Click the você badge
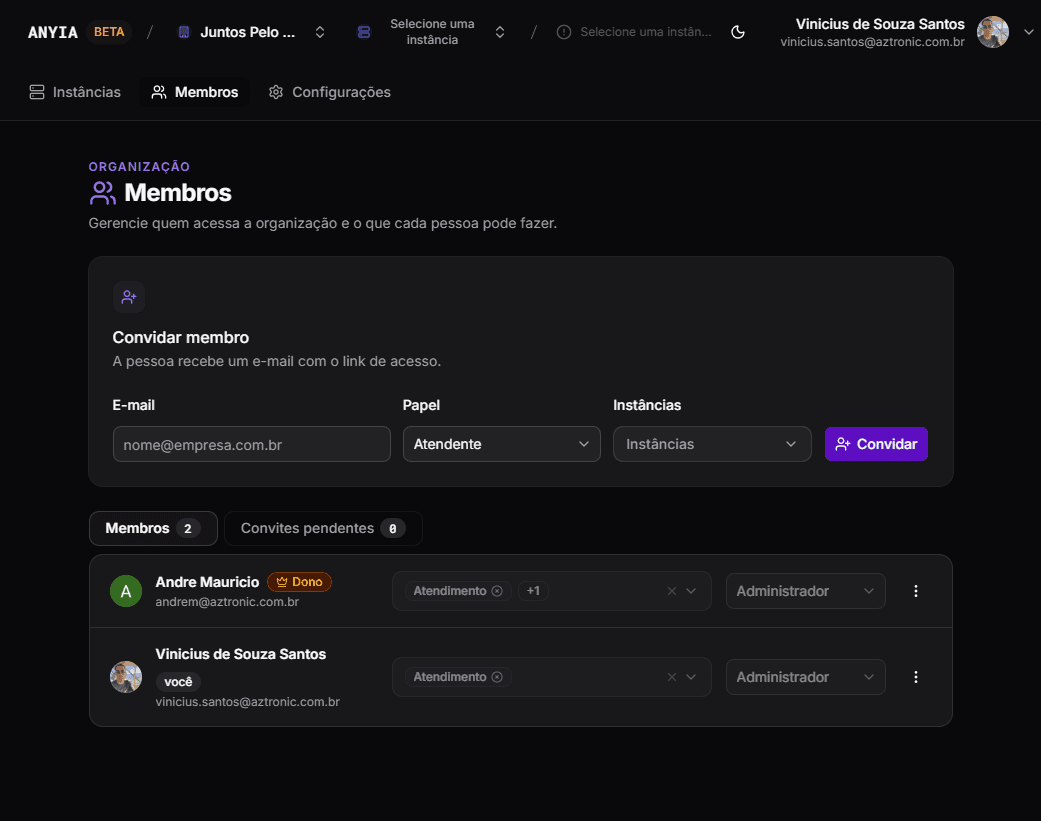Screen dimensions: 1041x821 point(178,682)
